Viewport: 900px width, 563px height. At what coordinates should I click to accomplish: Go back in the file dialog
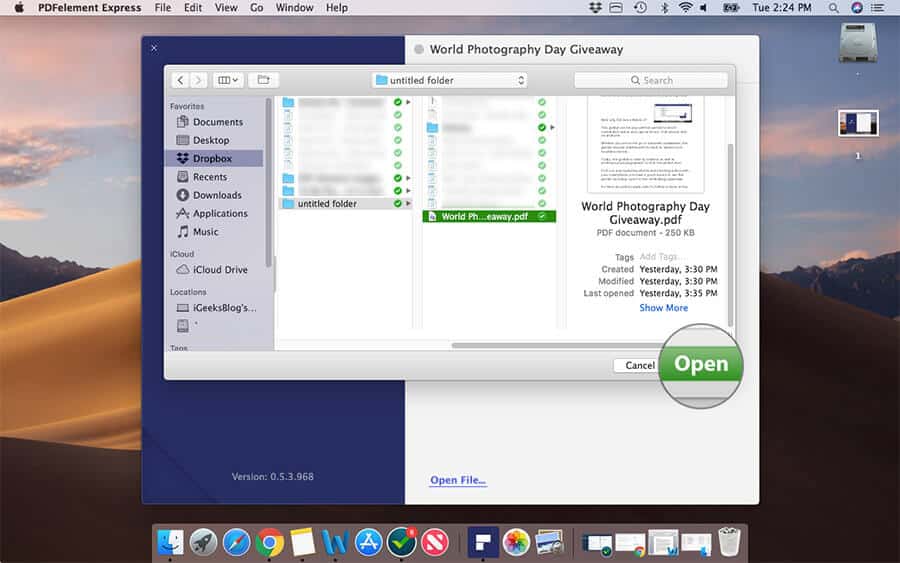[180, 80]
